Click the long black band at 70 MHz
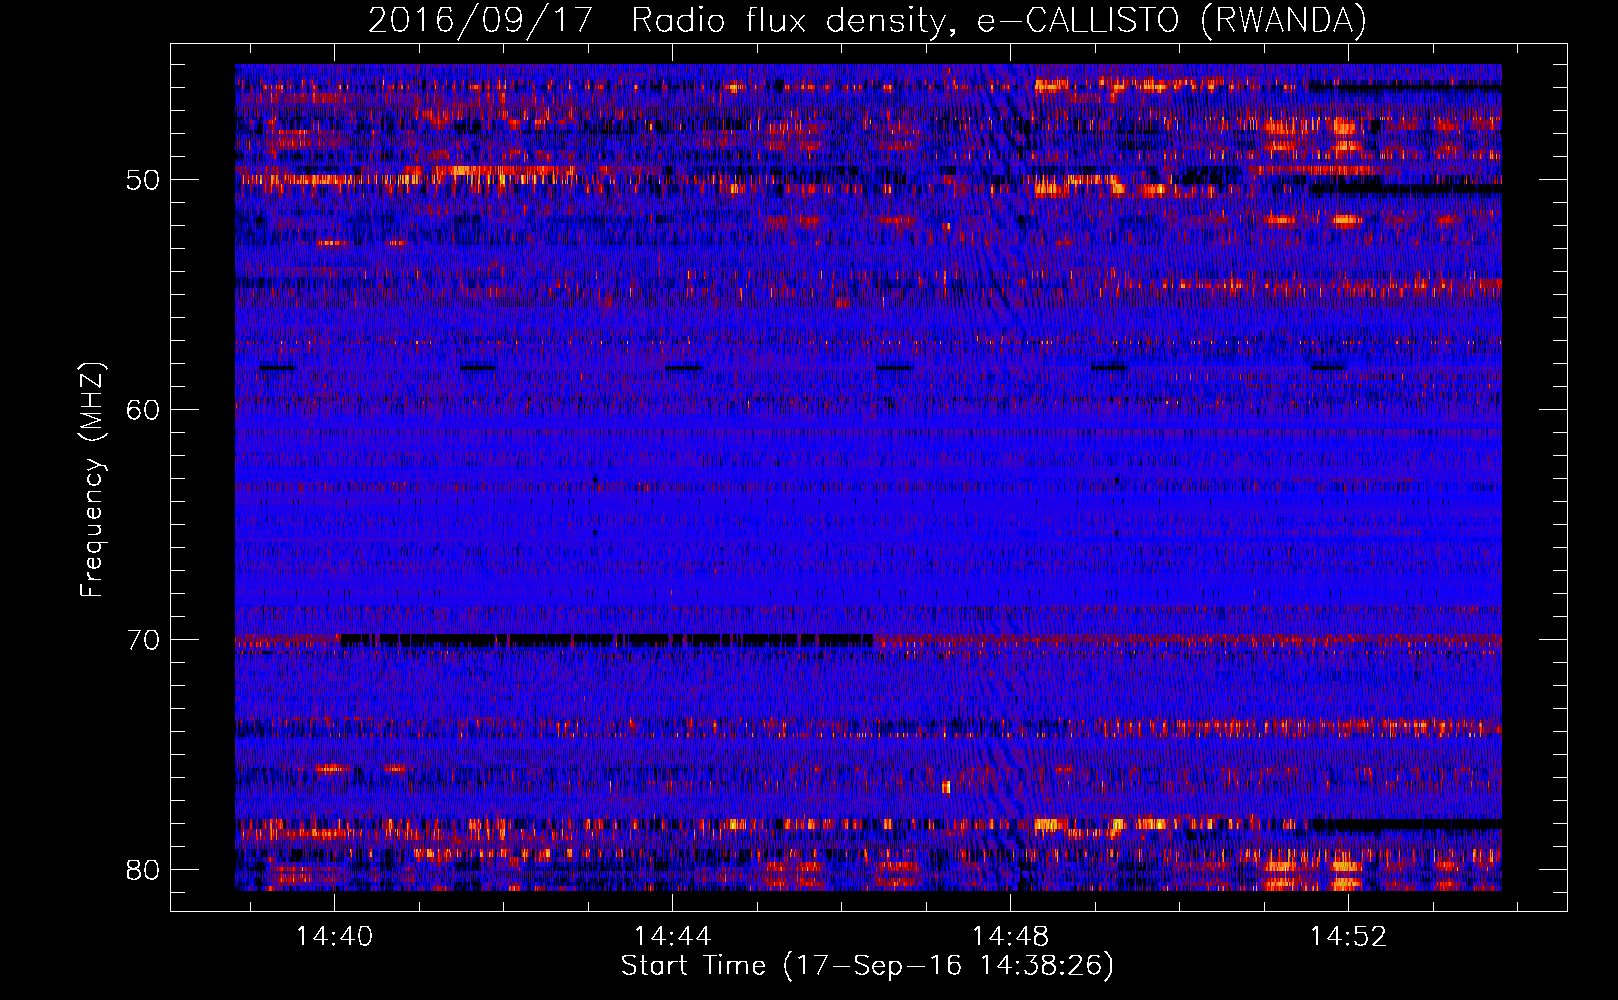 pyautogui.click(x=606, y=640)
